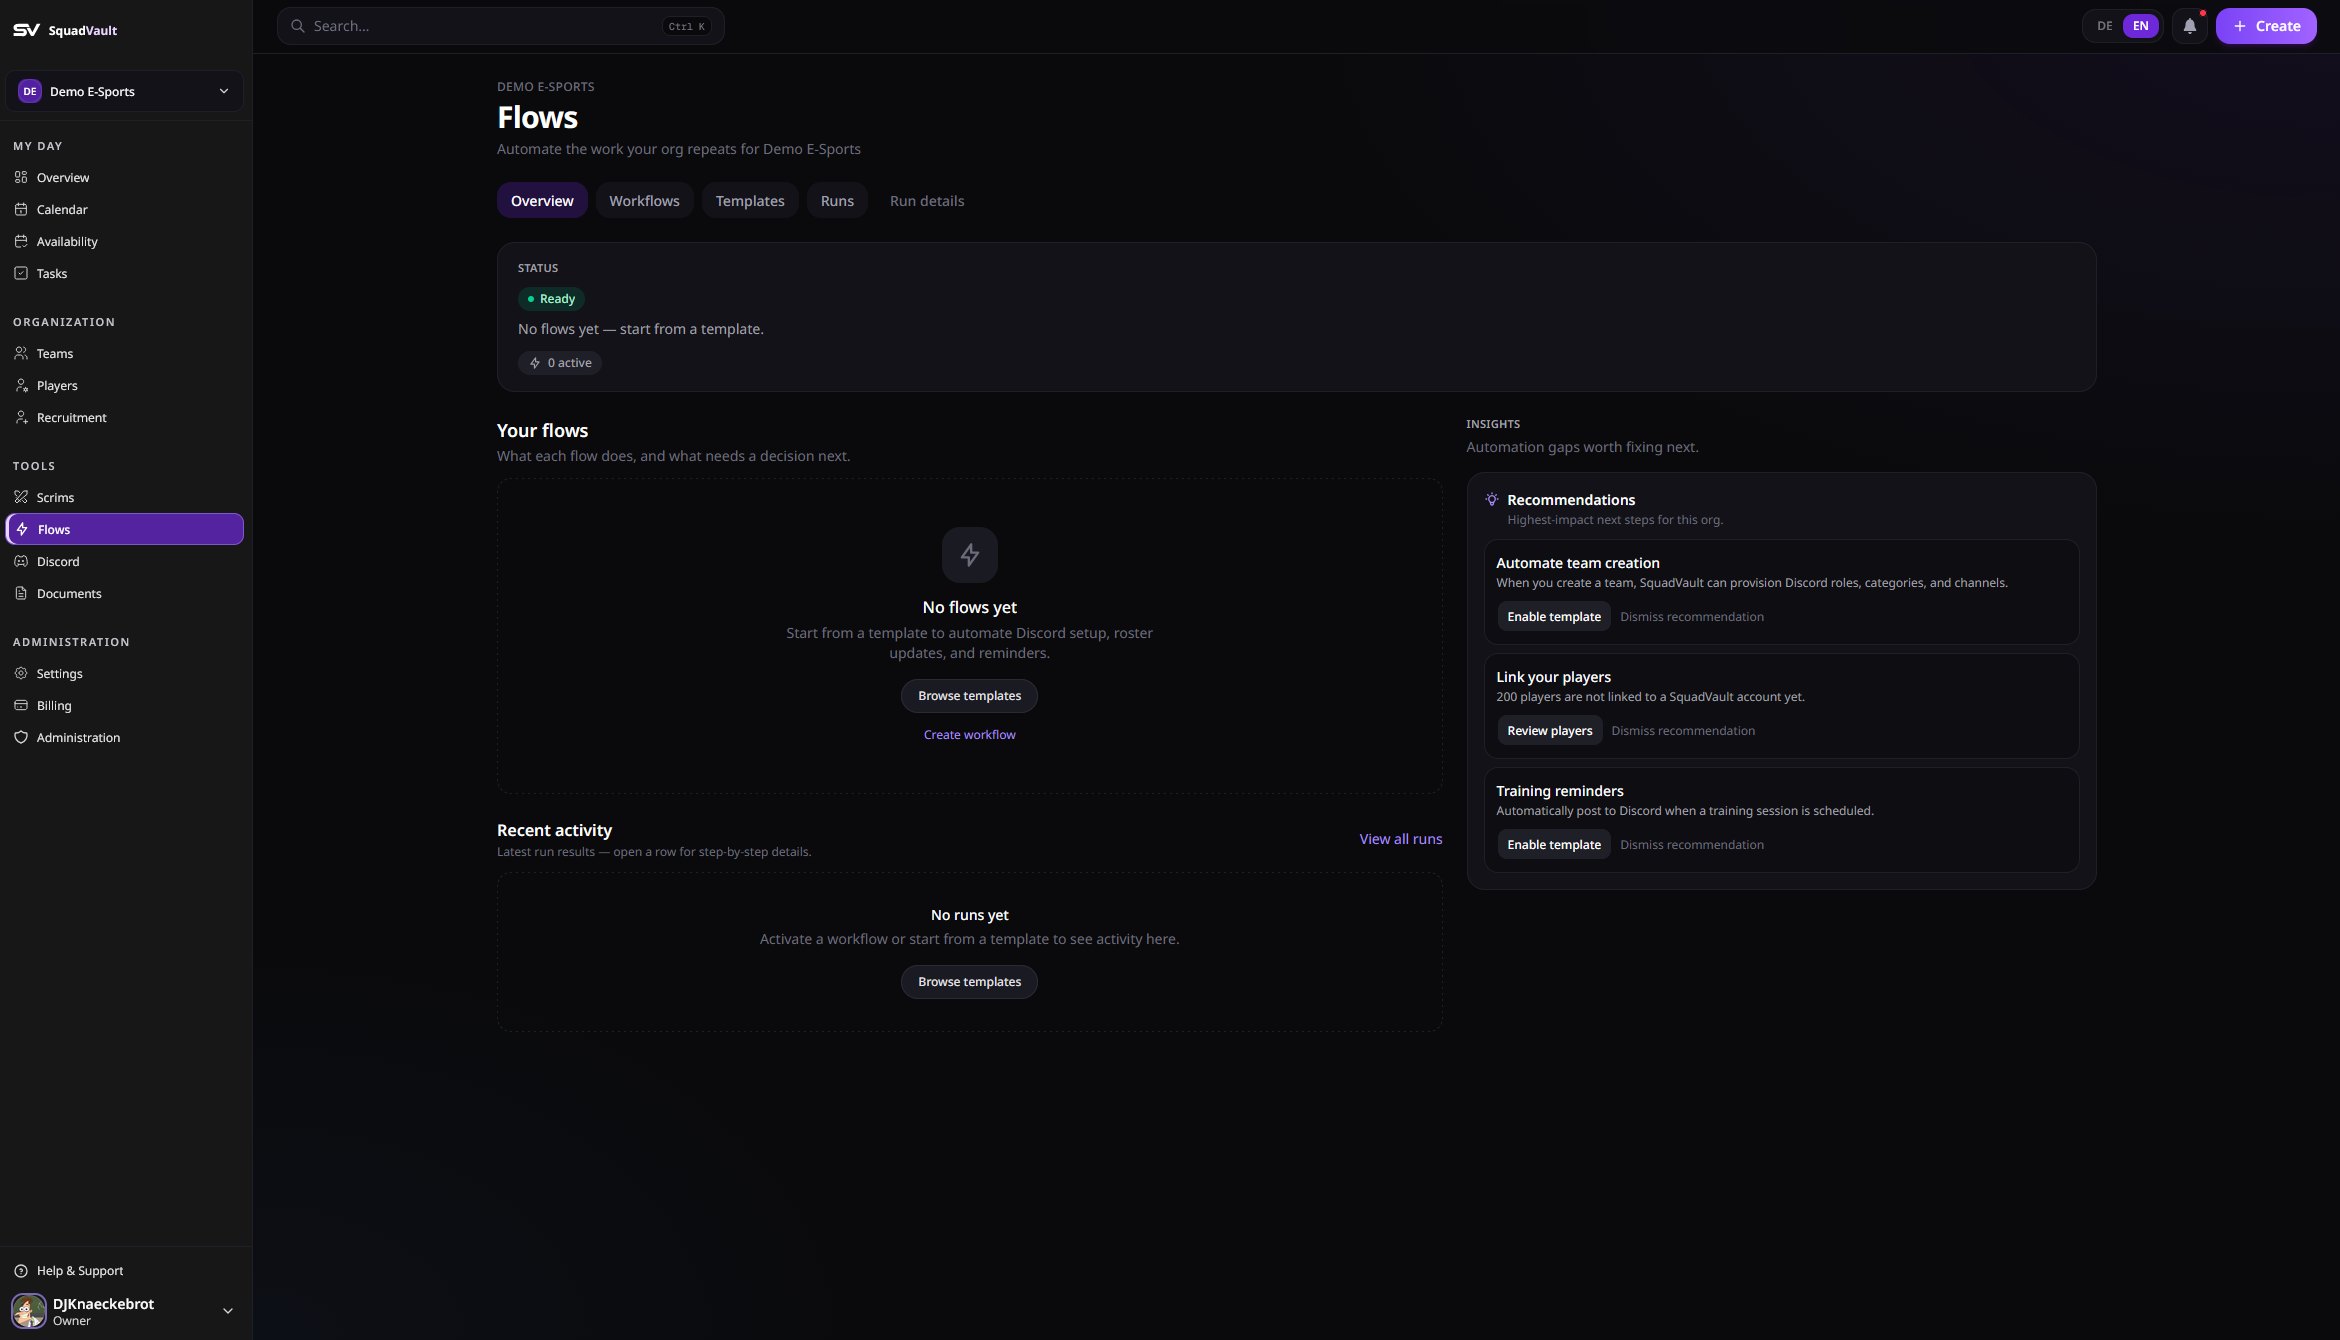Image resolution: width=2340 pixels, height=1340 pixels.
Task: Focus the Search input field
Action: [500, 26]
